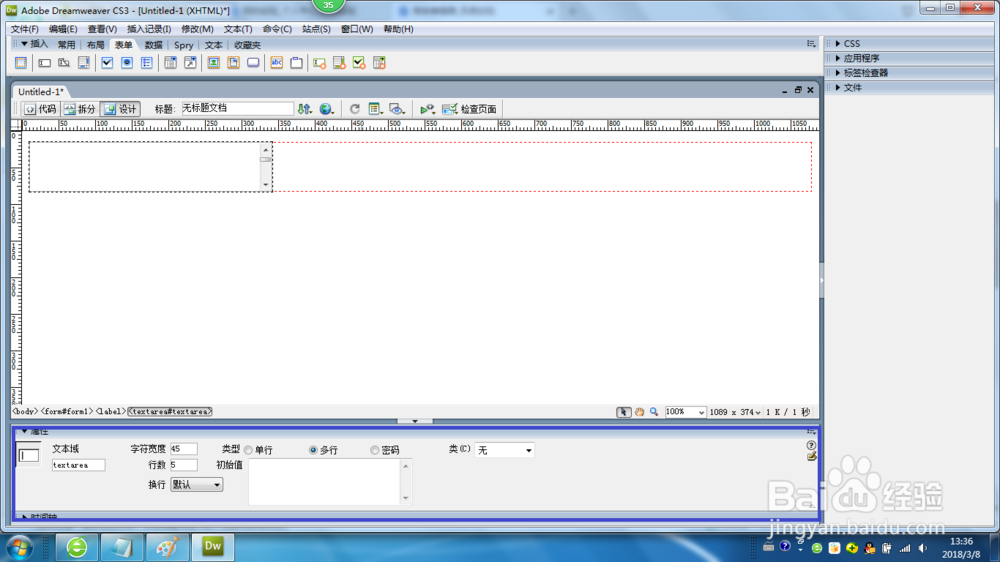Choose the Select tool in status bar
The width and height of the screenshot is (1000, 562).
(624, 412)
